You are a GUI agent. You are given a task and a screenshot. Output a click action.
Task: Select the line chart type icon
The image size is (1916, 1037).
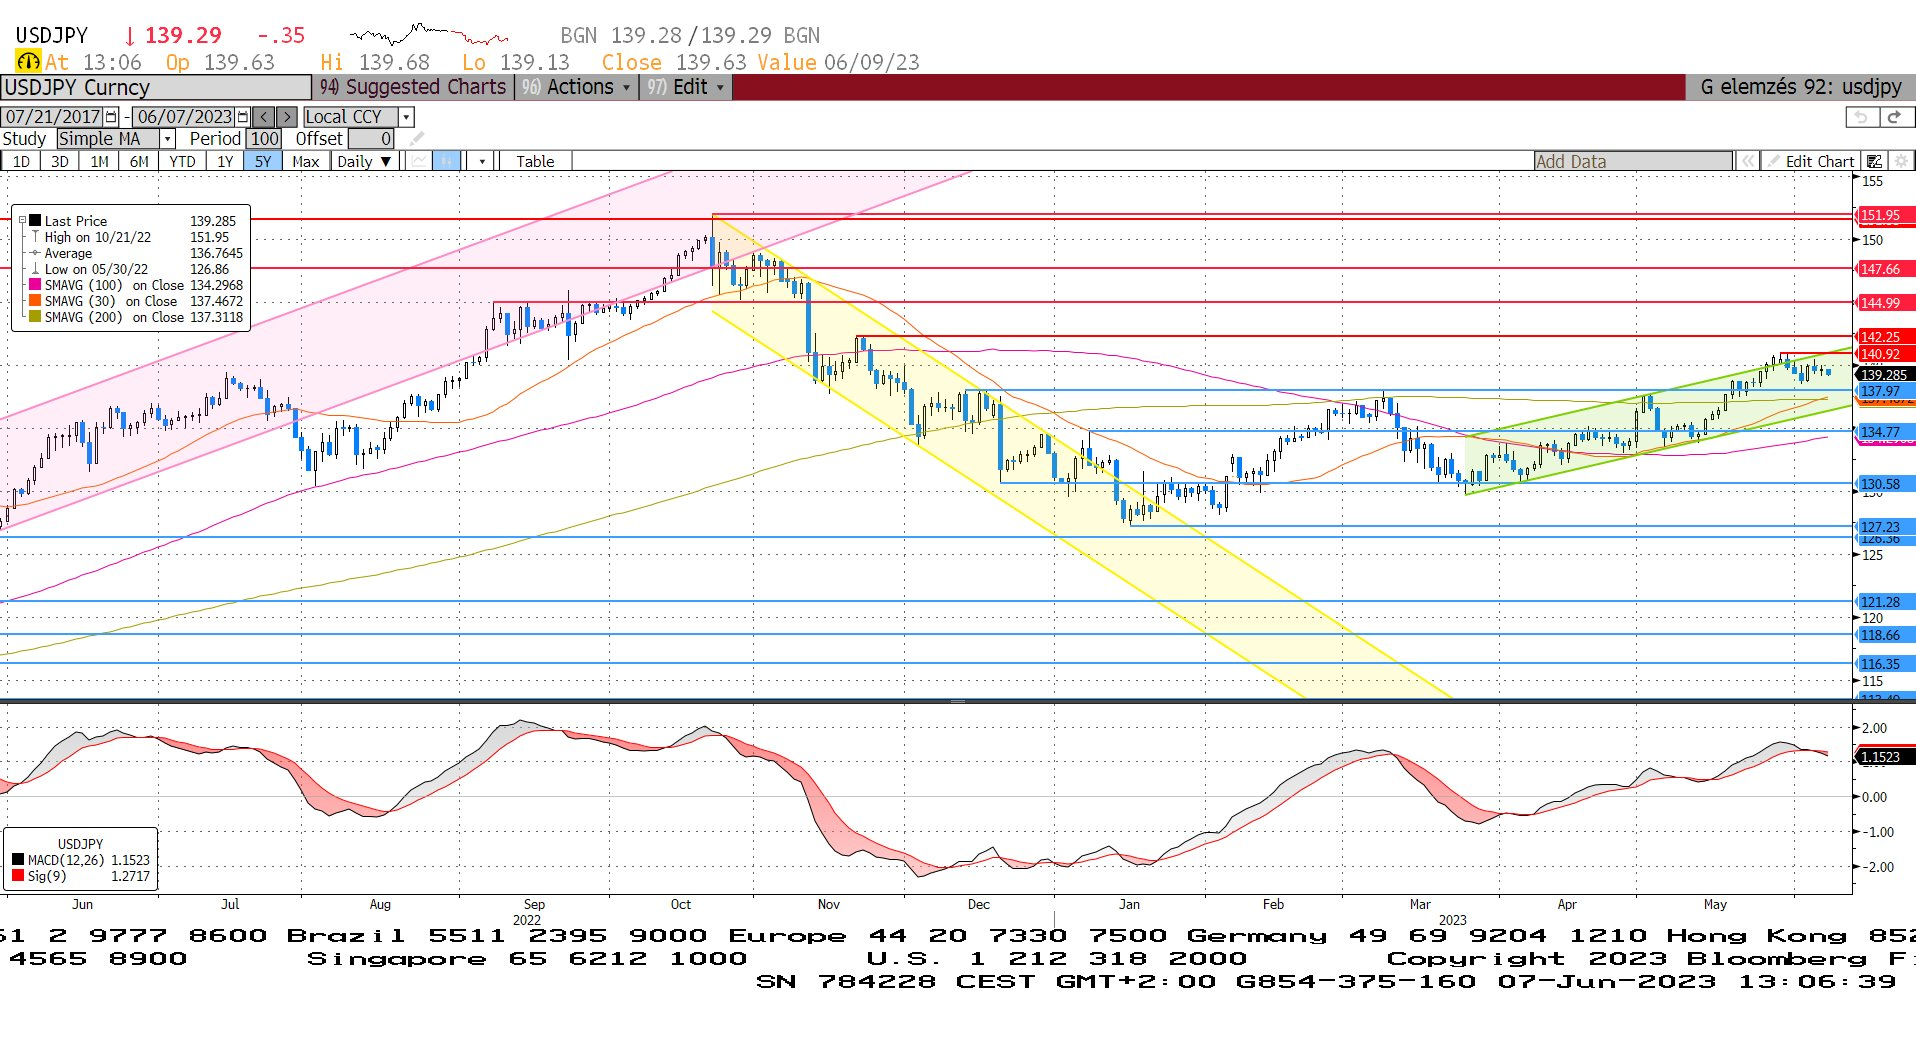pyautogui.click(x=419, y=161)
